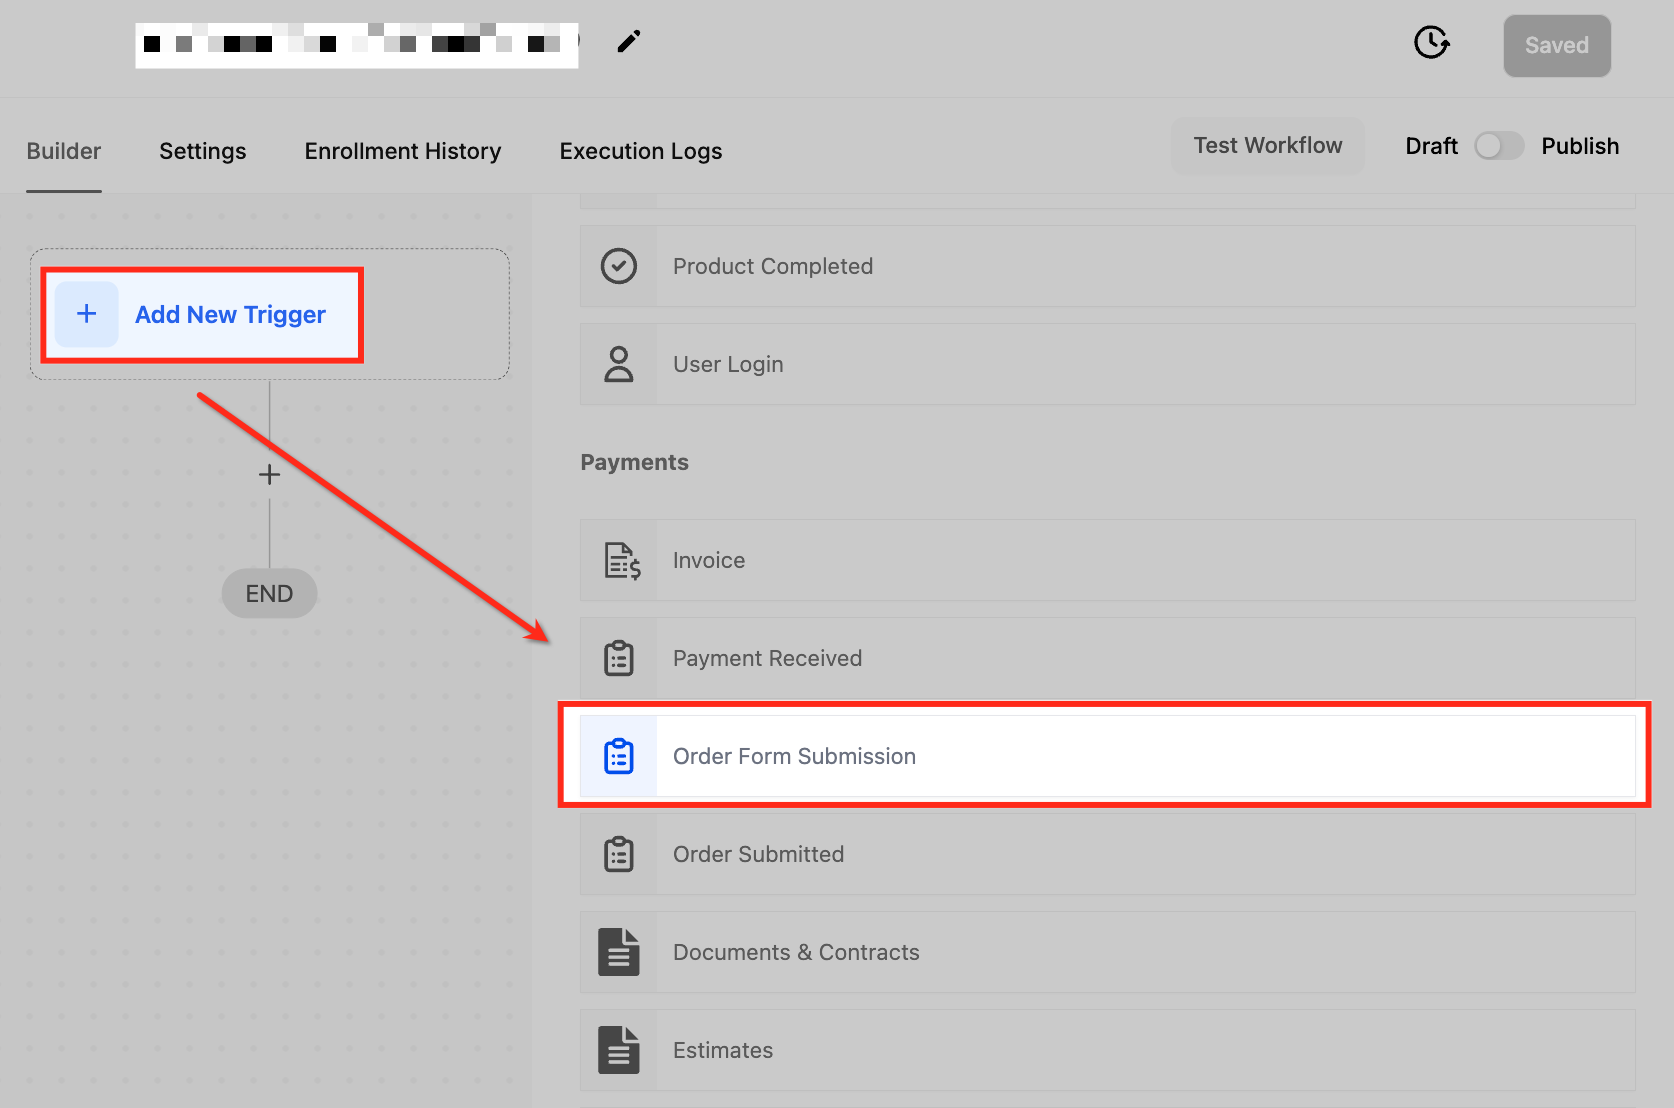The width and height of the screenshot is (1674, 1108).
Task: Choose the Estimates trigger
Action: 1107,1050
